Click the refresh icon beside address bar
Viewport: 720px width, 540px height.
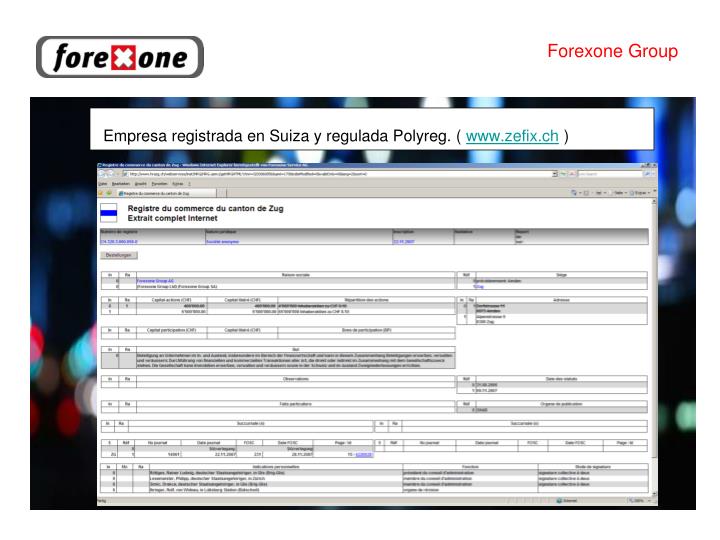563,174
